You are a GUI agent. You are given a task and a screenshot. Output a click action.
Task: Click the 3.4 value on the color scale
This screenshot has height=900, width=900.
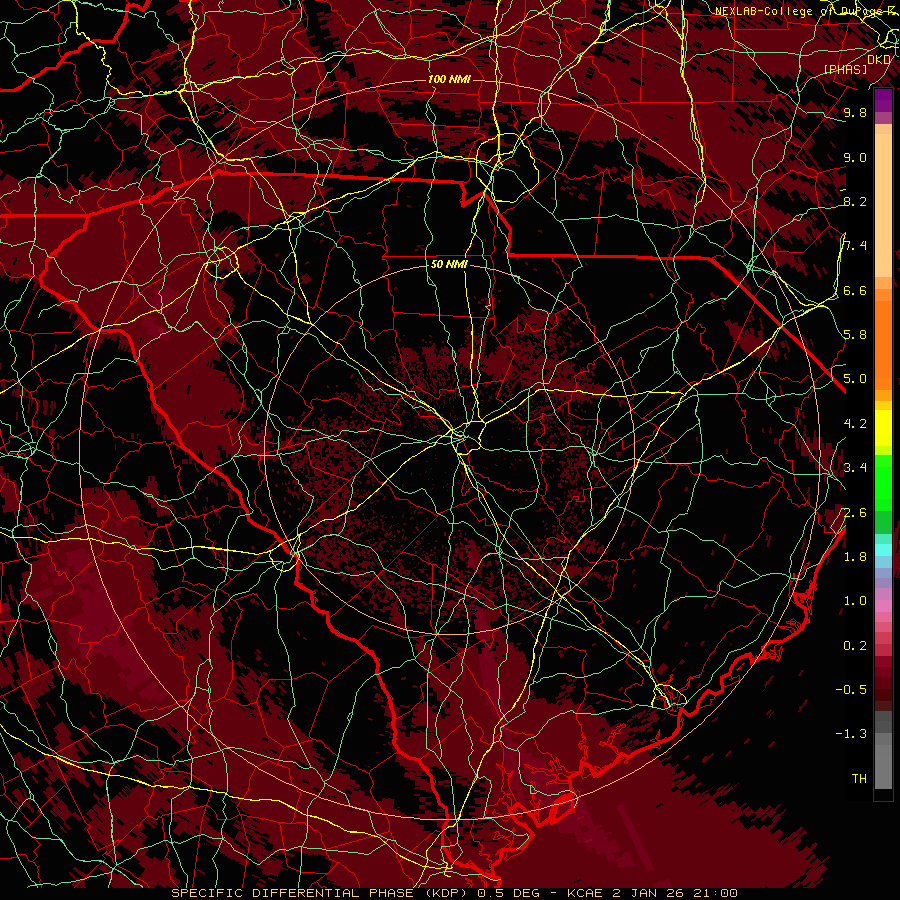pos(855,468)
